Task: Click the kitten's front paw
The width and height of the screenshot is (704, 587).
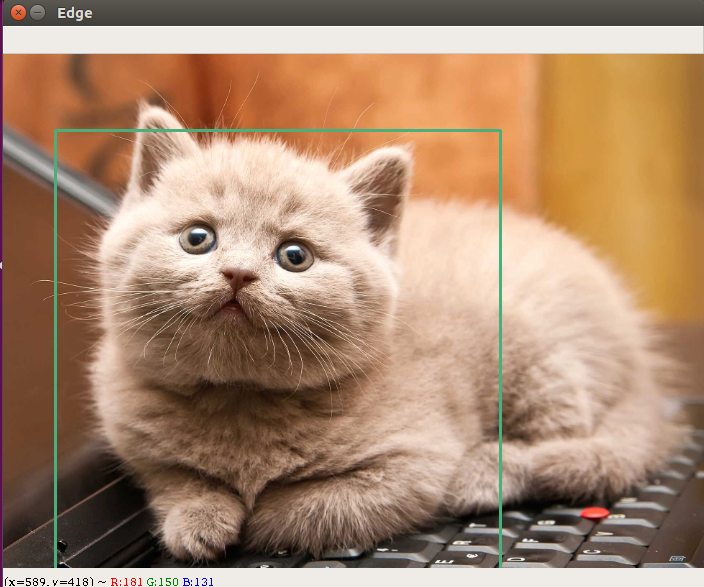Action: [200, 525]
